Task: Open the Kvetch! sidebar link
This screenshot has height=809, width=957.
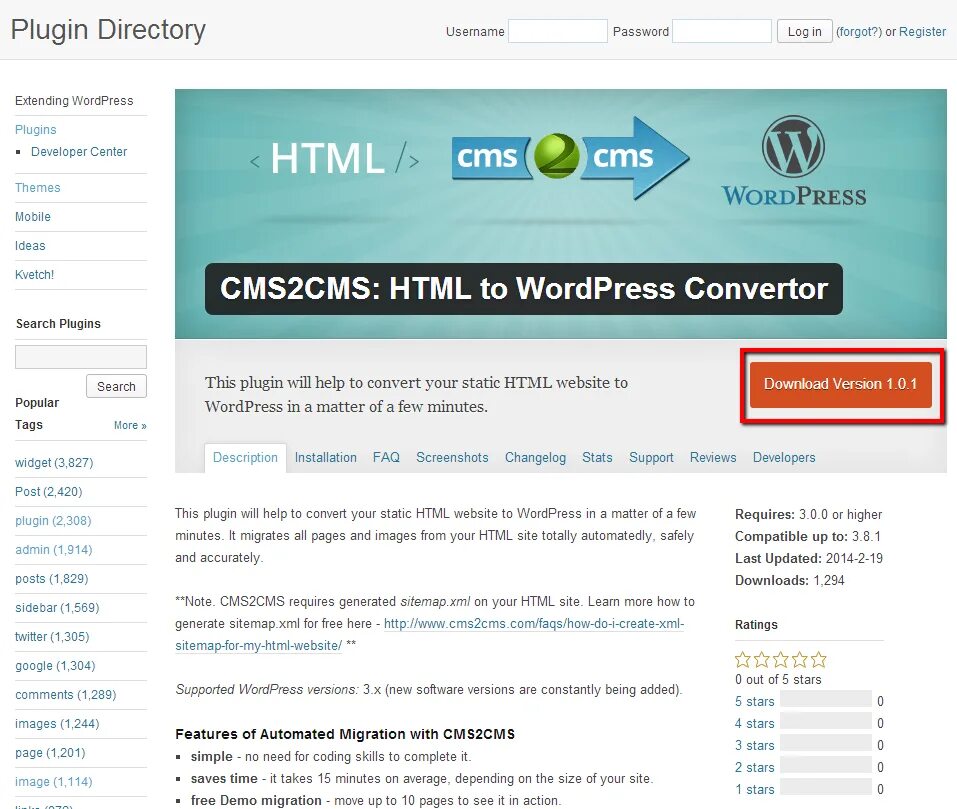Action: tap(34, 275)
